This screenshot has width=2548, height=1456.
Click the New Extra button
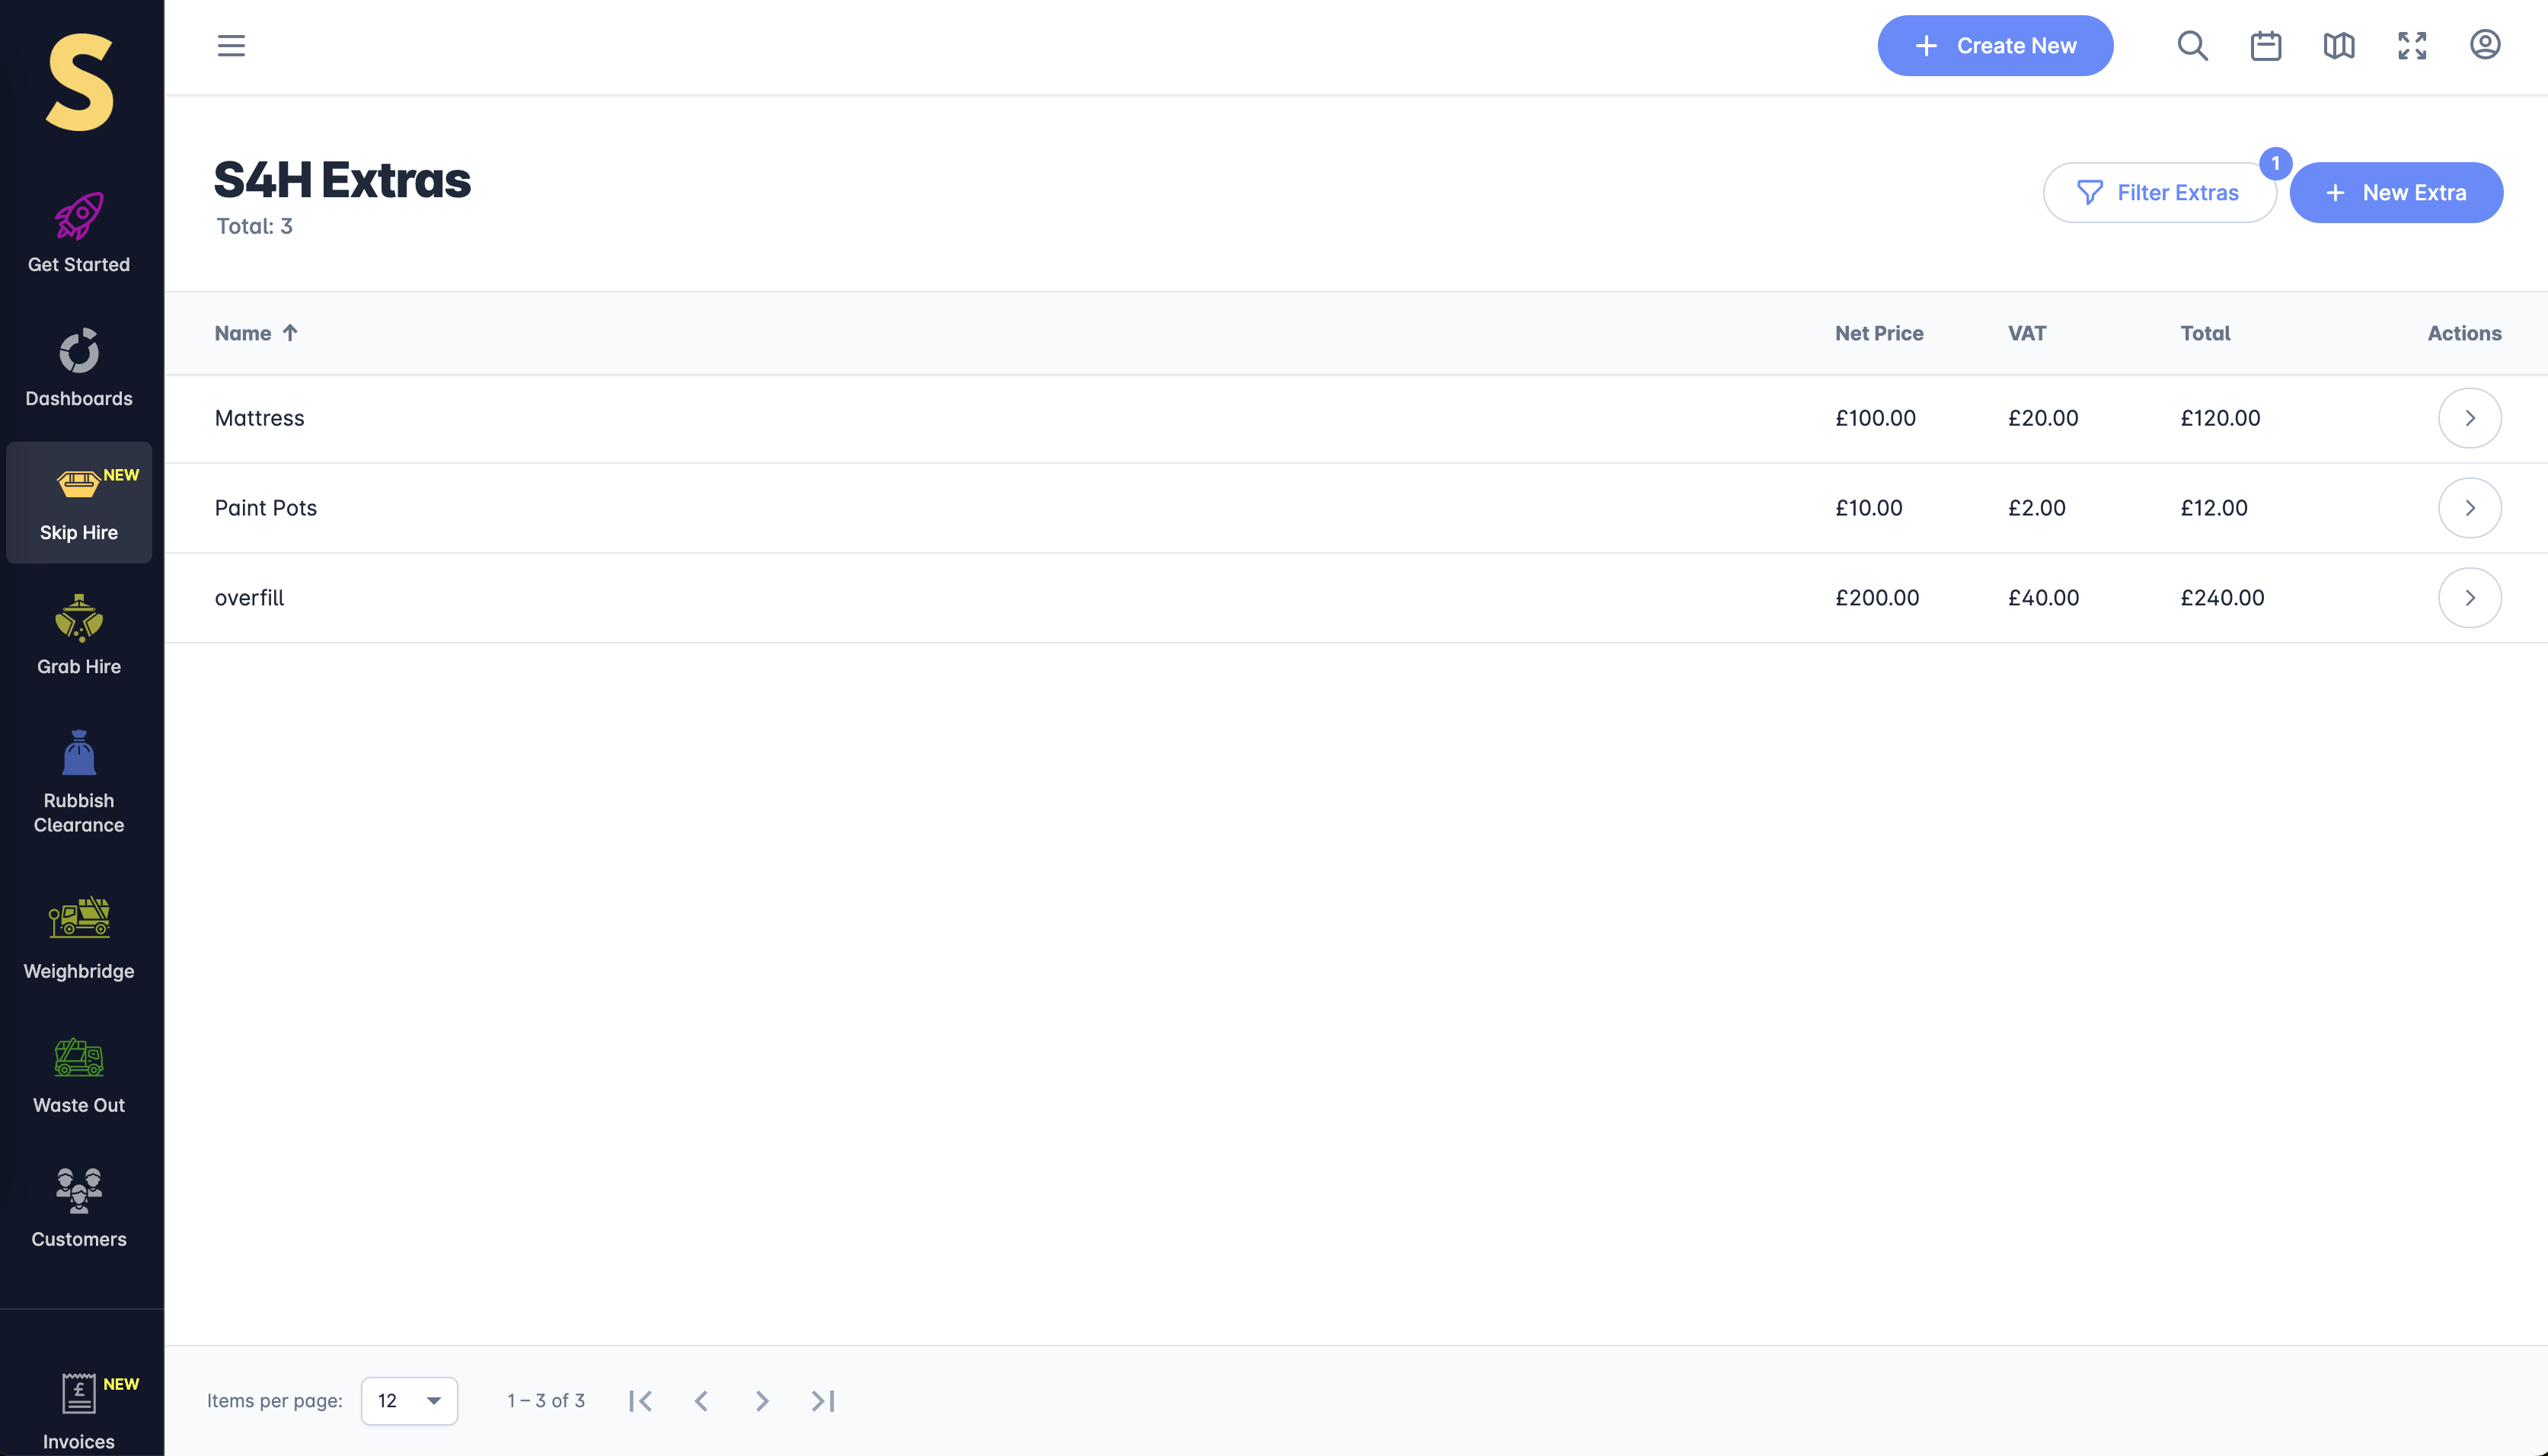(x=2396, y=193)
